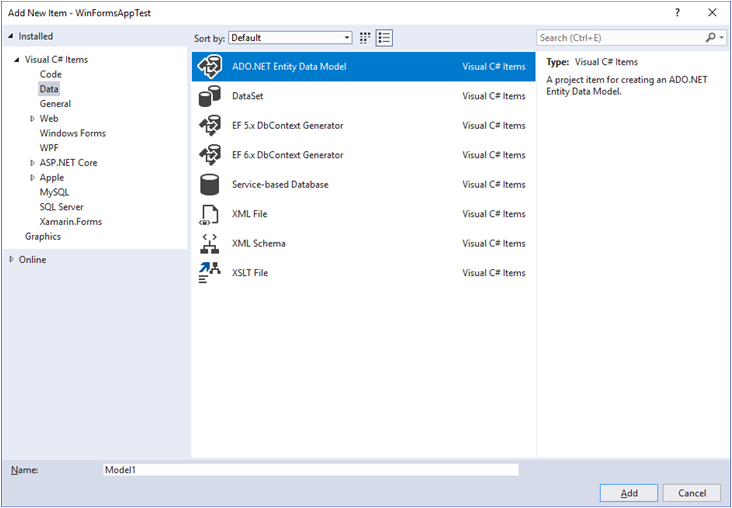The height and width of the screenshot is (508, 732).
Task: Choose the XSLT File template icon
Action: (x=210, y=273)
